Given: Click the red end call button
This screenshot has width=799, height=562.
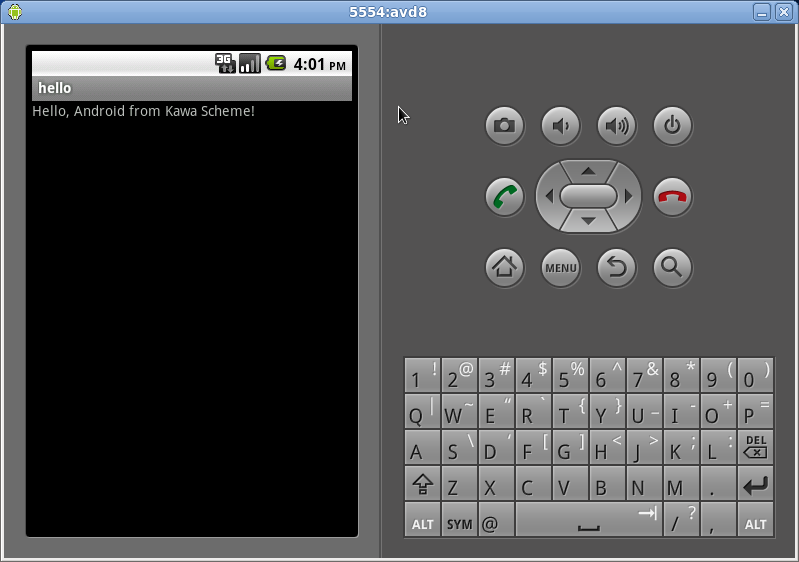Looking at the screenshot, I should pos(673,197).
